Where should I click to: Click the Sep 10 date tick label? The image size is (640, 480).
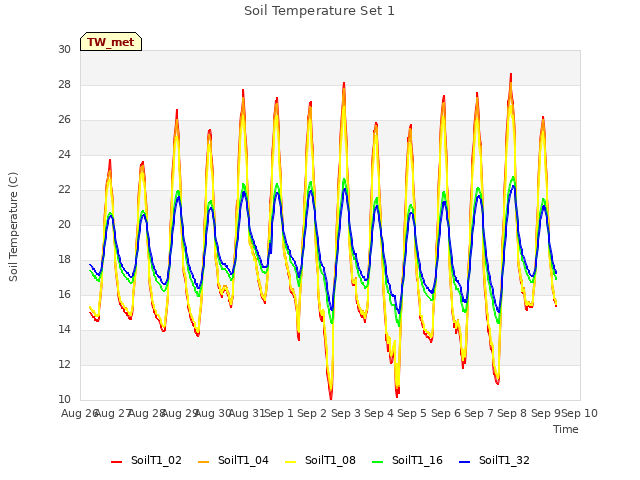[x=580, y=413]
